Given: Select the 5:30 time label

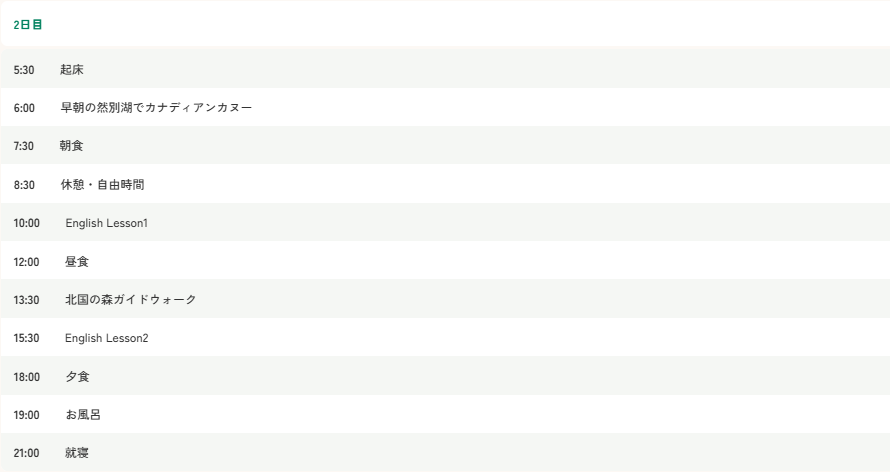Looking at the screenshot, I should point(24,70).
